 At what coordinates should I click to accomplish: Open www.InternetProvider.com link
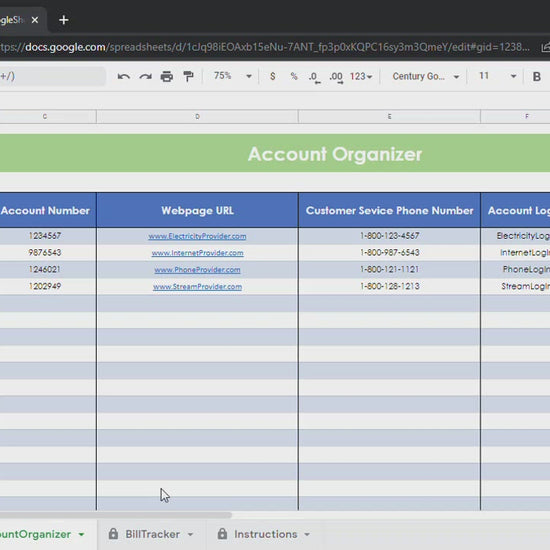click(197, 253)
